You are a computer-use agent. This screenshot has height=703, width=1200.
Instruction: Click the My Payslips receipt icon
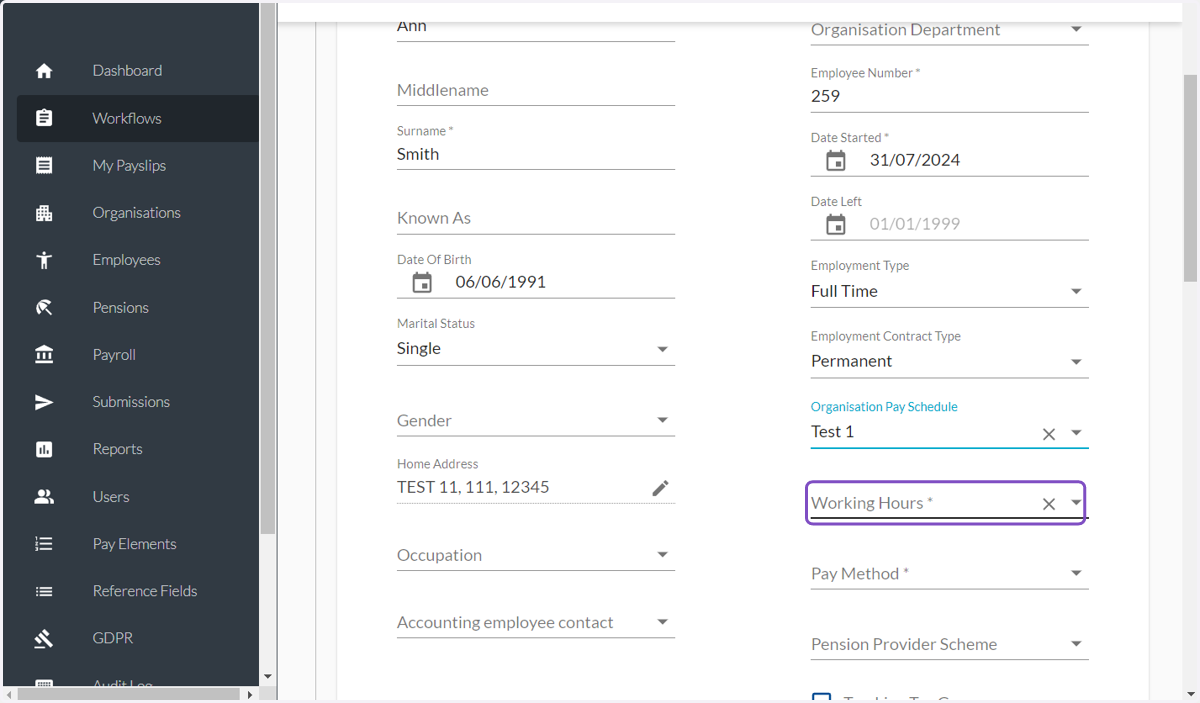[44, 166]
